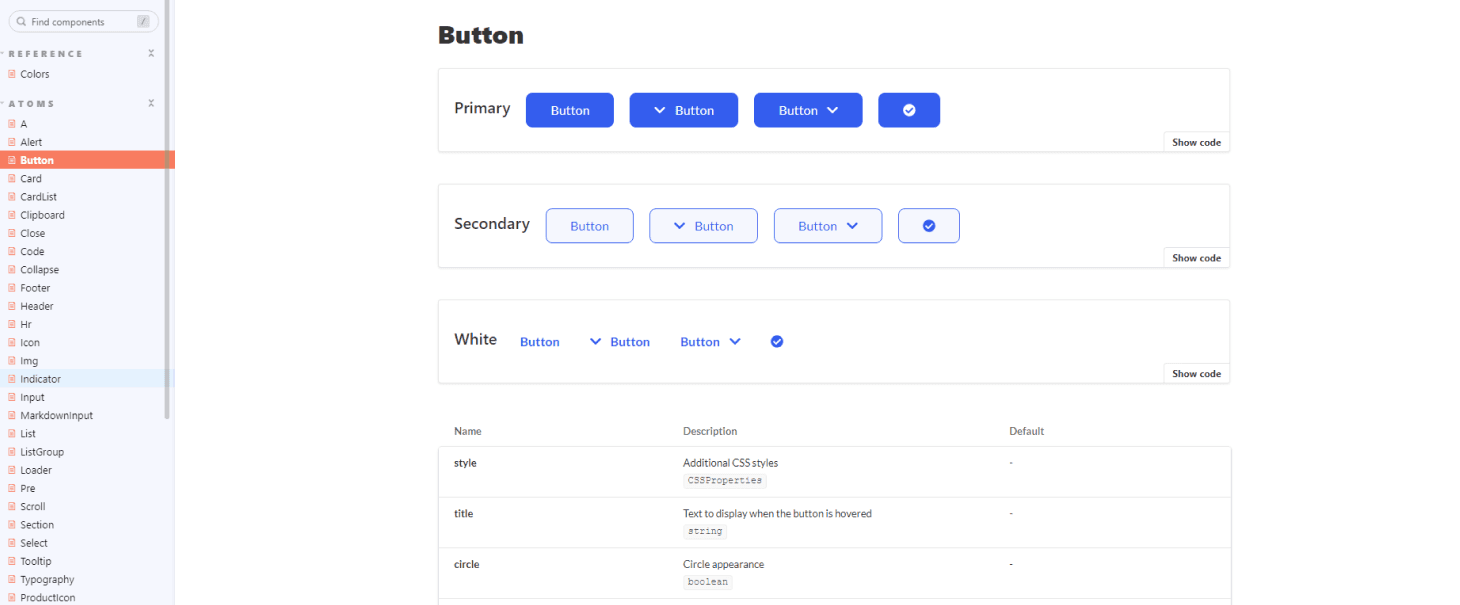Click White button with right chevron

pyautogui.click(x=710, y=342)
